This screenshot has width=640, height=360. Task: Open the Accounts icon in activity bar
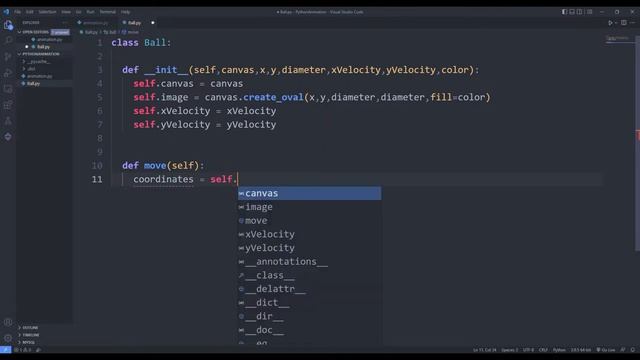tap(8, 322)
